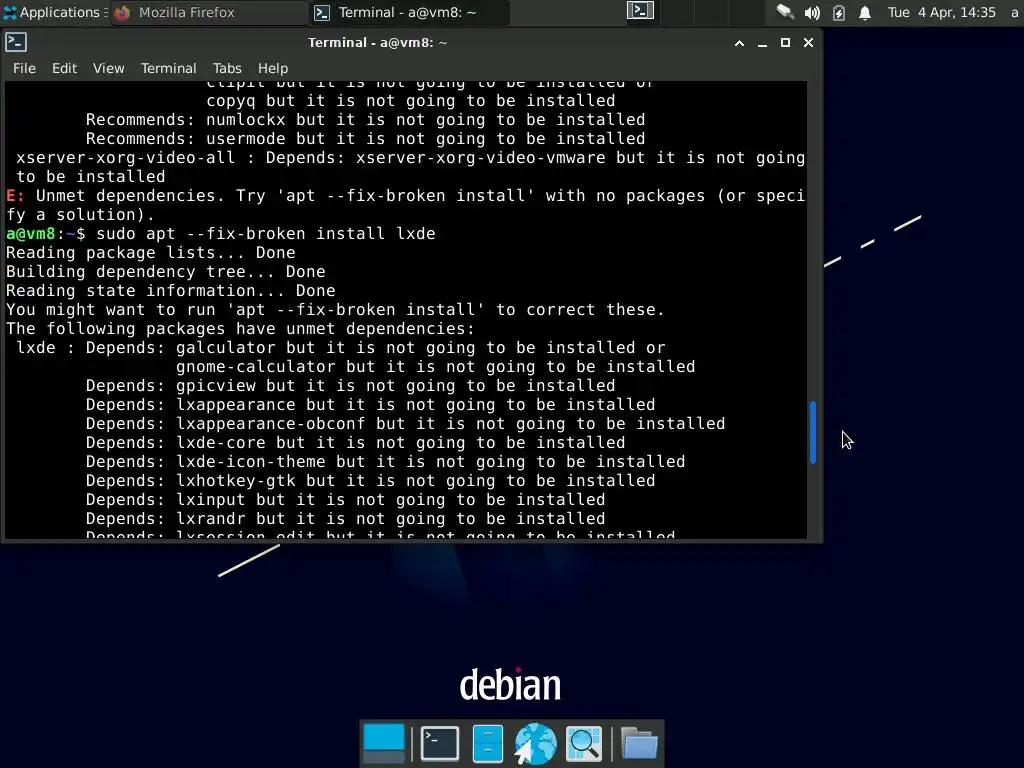Click the 'Reading state information... Done' line
The width and height of the screenshot is (1024, 768).
[x=171, y=291]
